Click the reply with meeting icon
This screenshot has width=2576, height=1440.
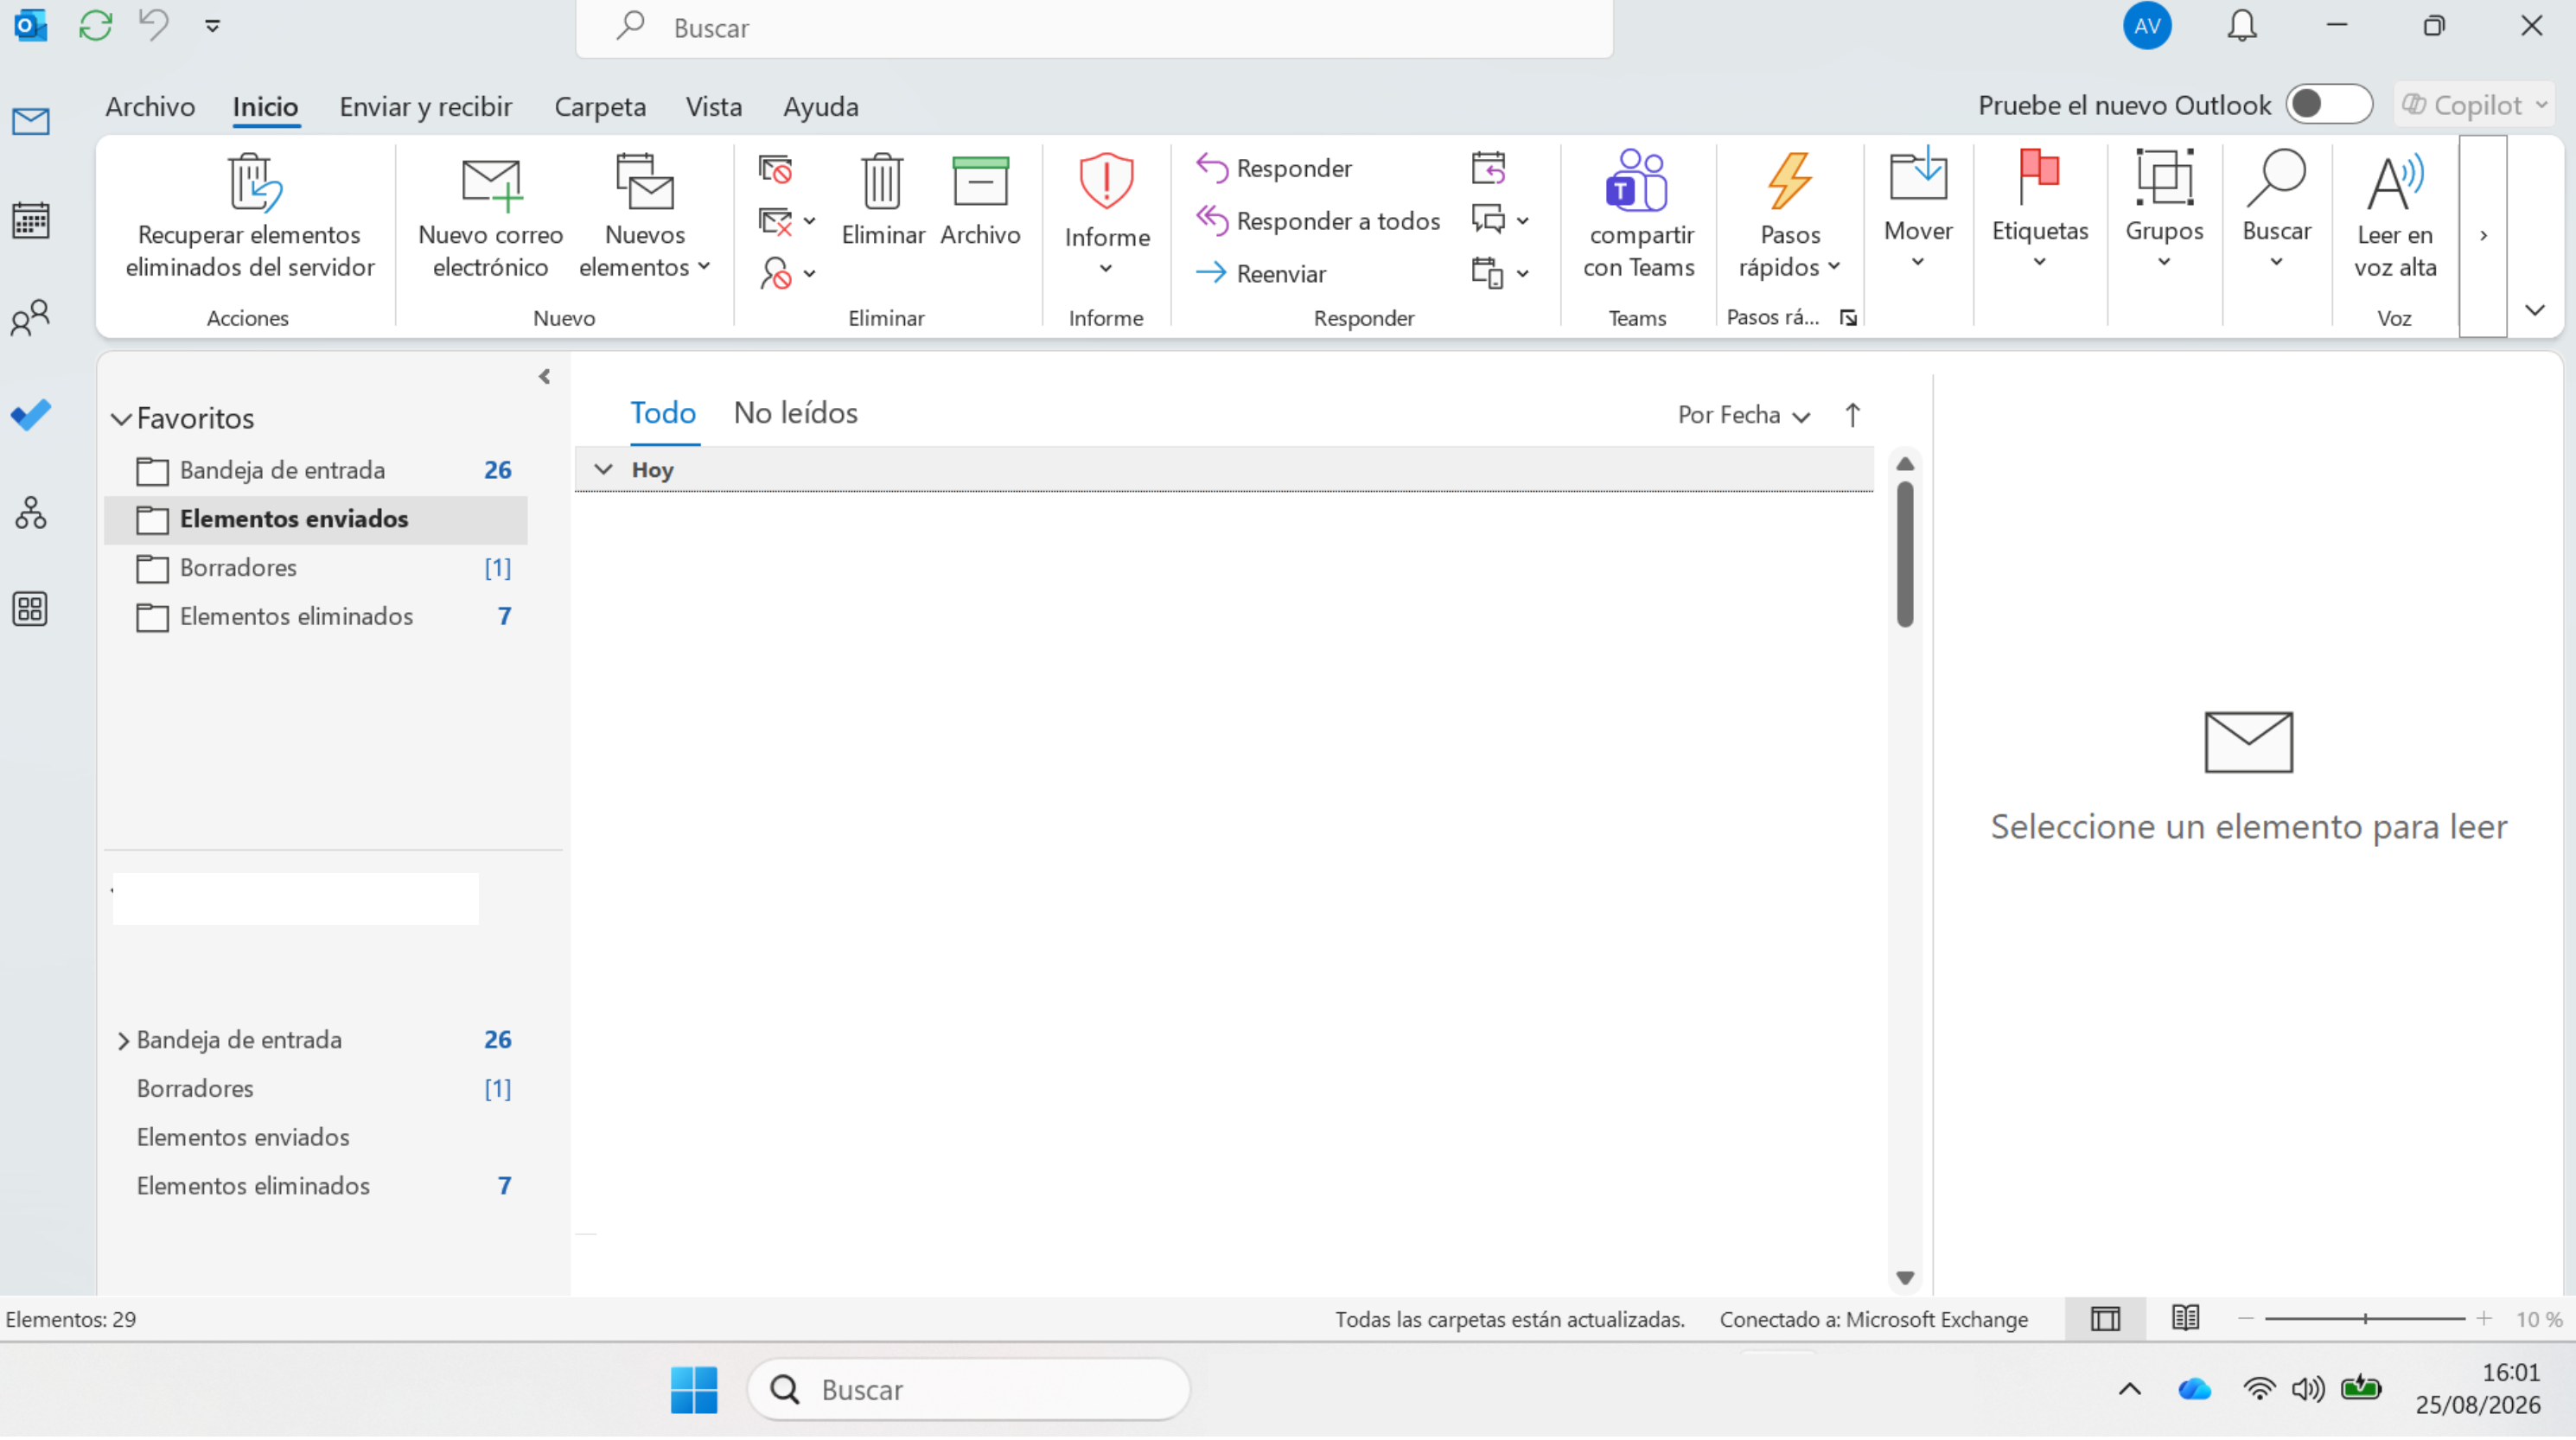point(1488,168)
